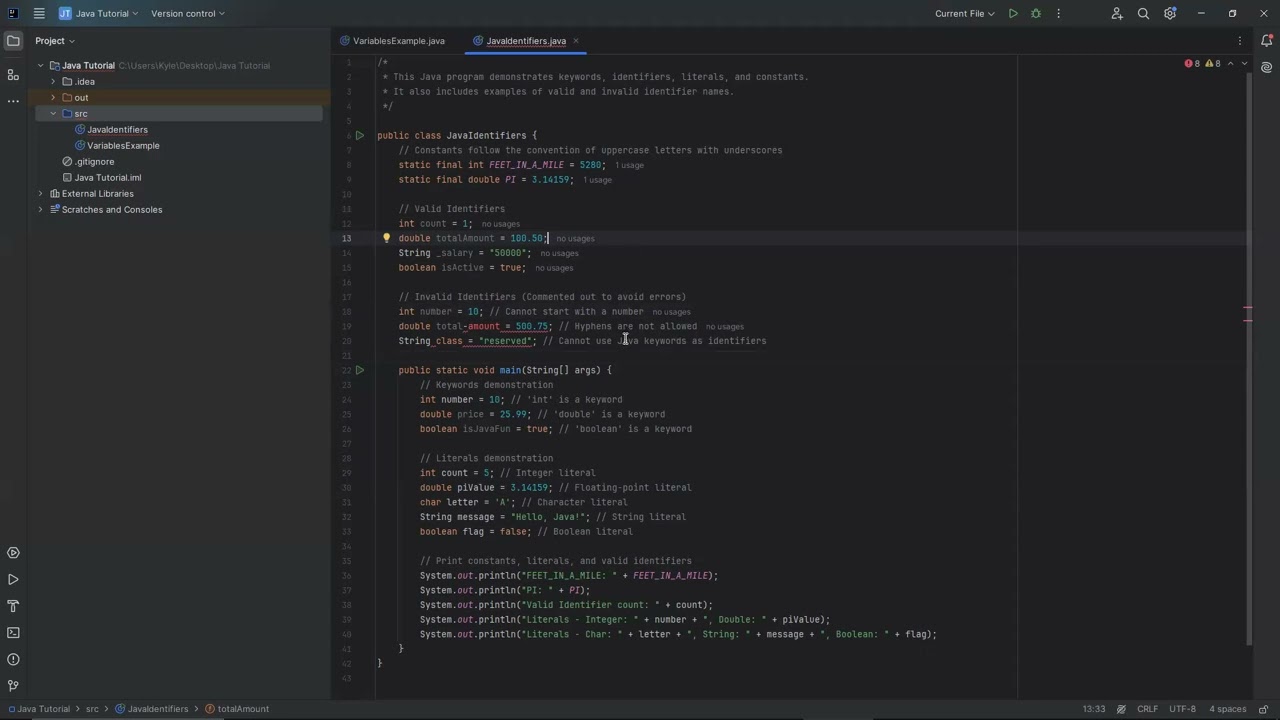Click run gutter icon next to class JavaIdentifiers

pos(360,135)
